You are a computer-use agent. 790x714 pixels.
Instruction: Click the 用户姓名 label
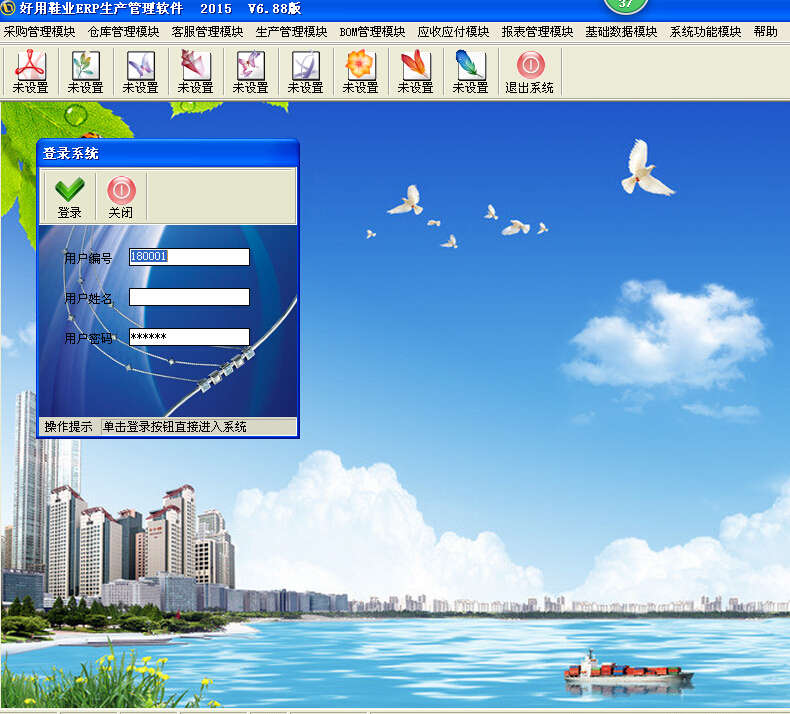click(x=88, y=299)
